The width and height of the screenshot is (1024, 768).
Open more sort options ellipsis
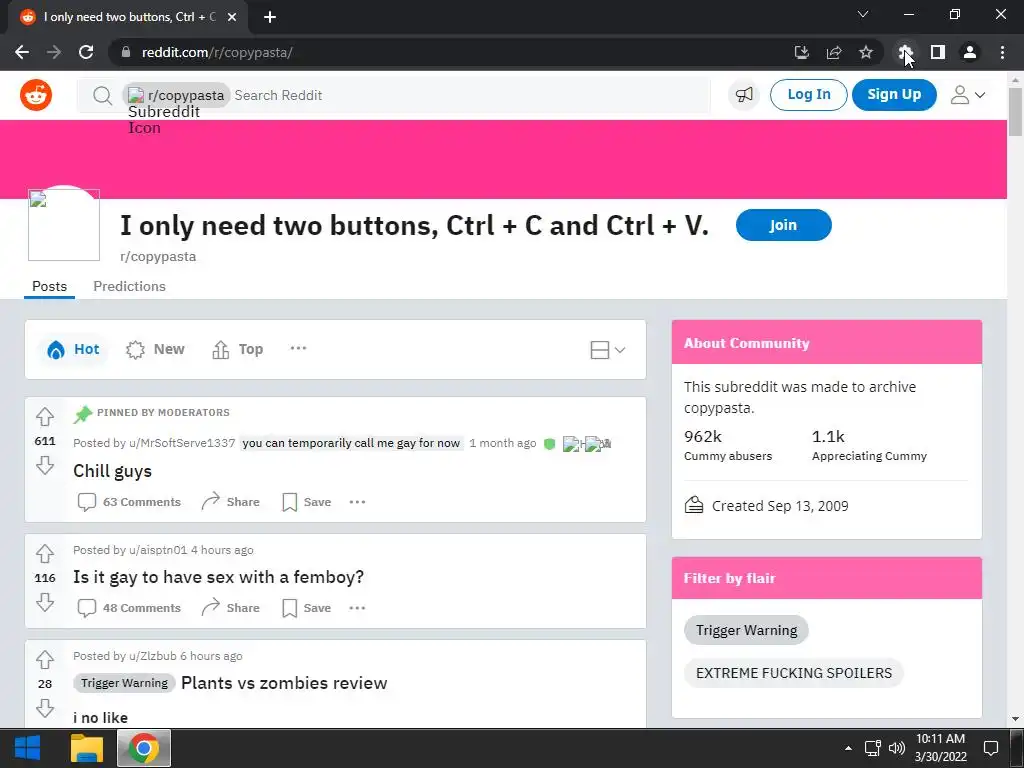pos(298,348)
